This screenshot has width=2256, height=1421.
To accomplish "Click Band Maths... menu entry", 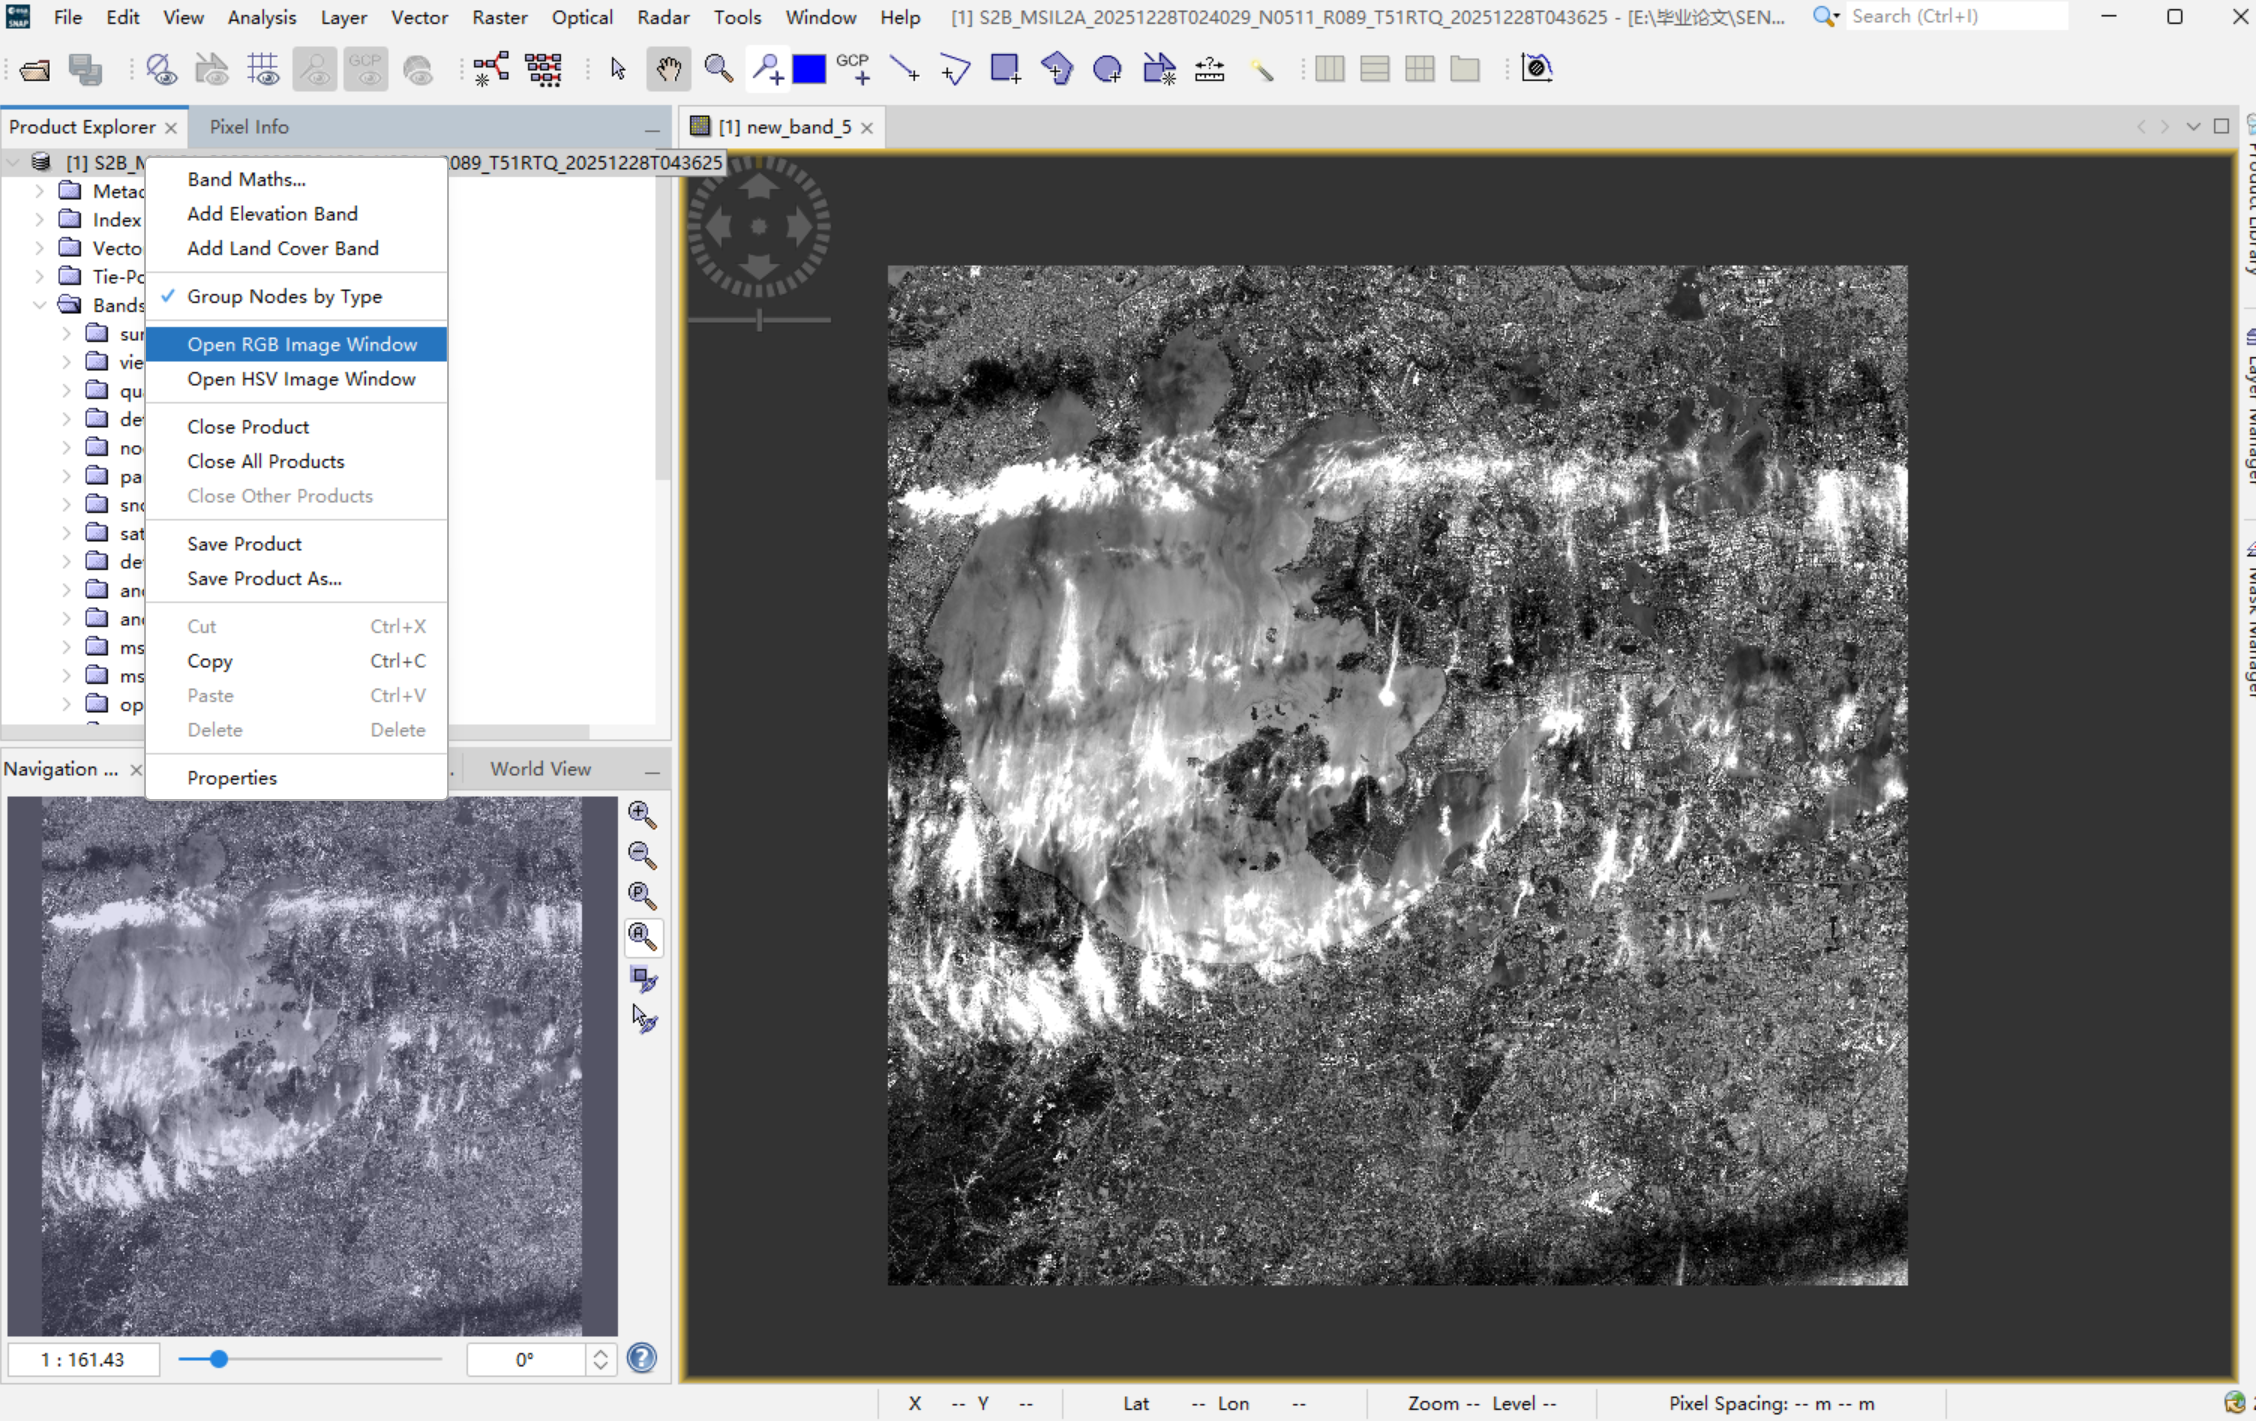I will (246, 180).
